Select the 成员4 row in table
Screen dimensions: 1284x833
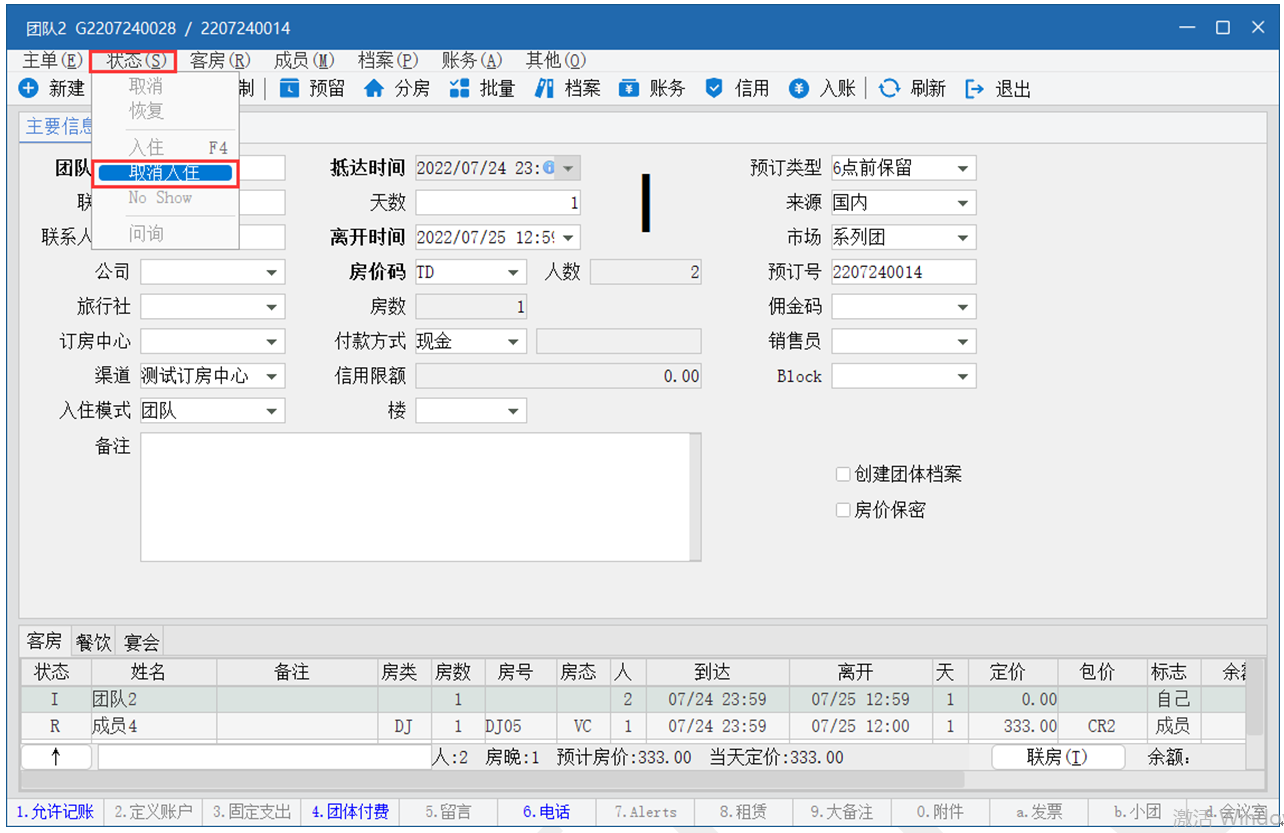pos(634,727)
